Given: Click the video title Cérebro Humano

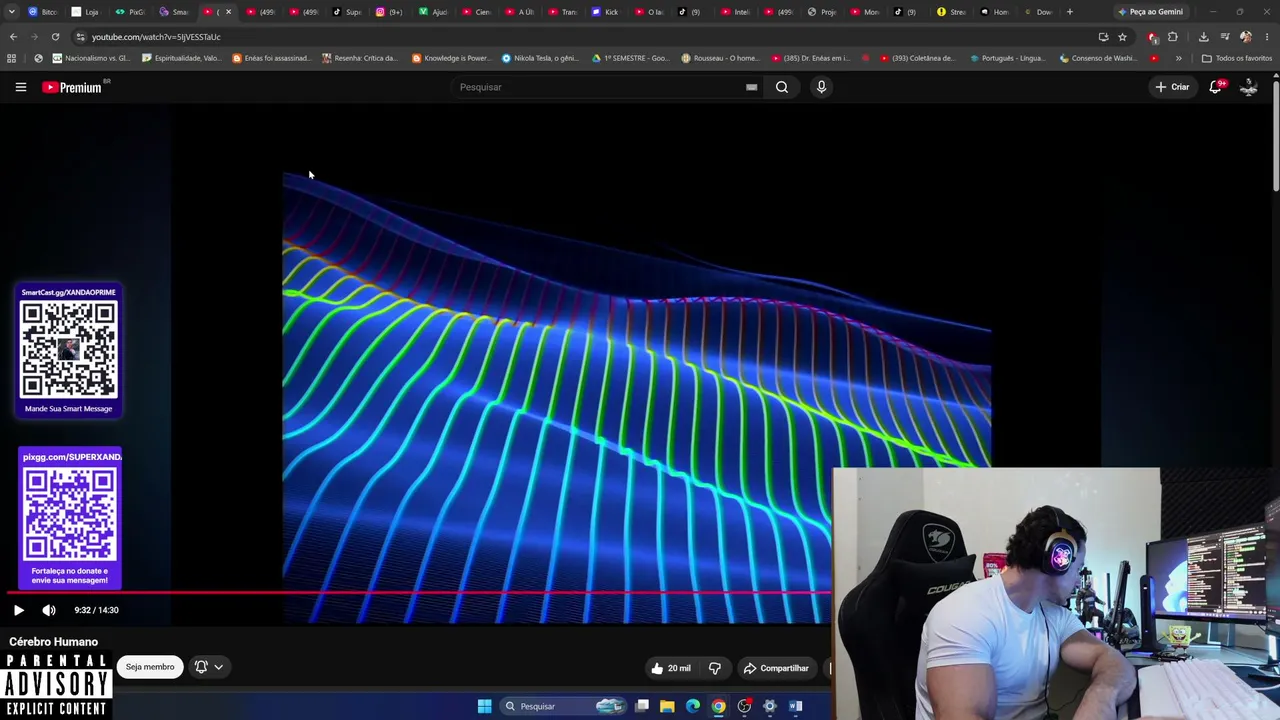Looking at the screenshot, I should [54, 642].
